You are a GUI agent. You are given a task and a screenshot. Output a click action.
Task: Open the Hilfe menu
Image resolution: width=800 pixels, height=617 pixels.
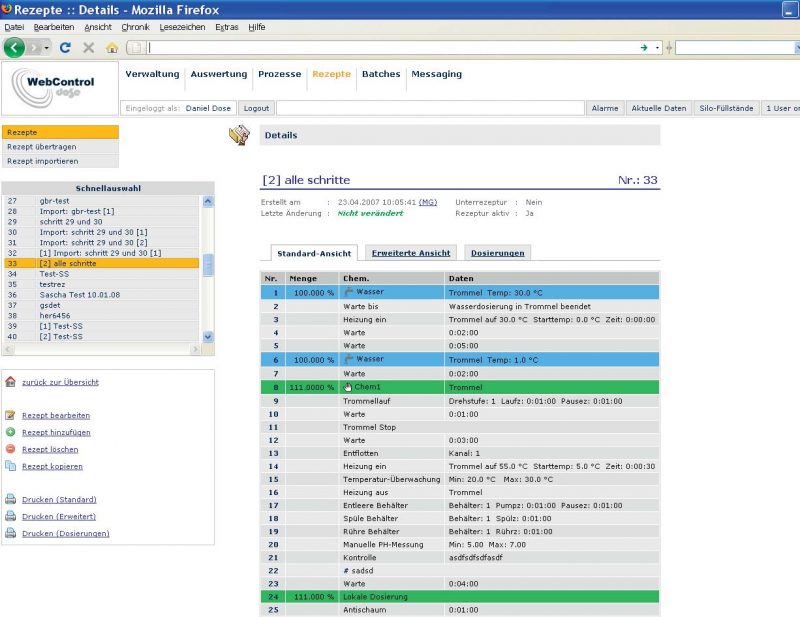coord(257,27)
